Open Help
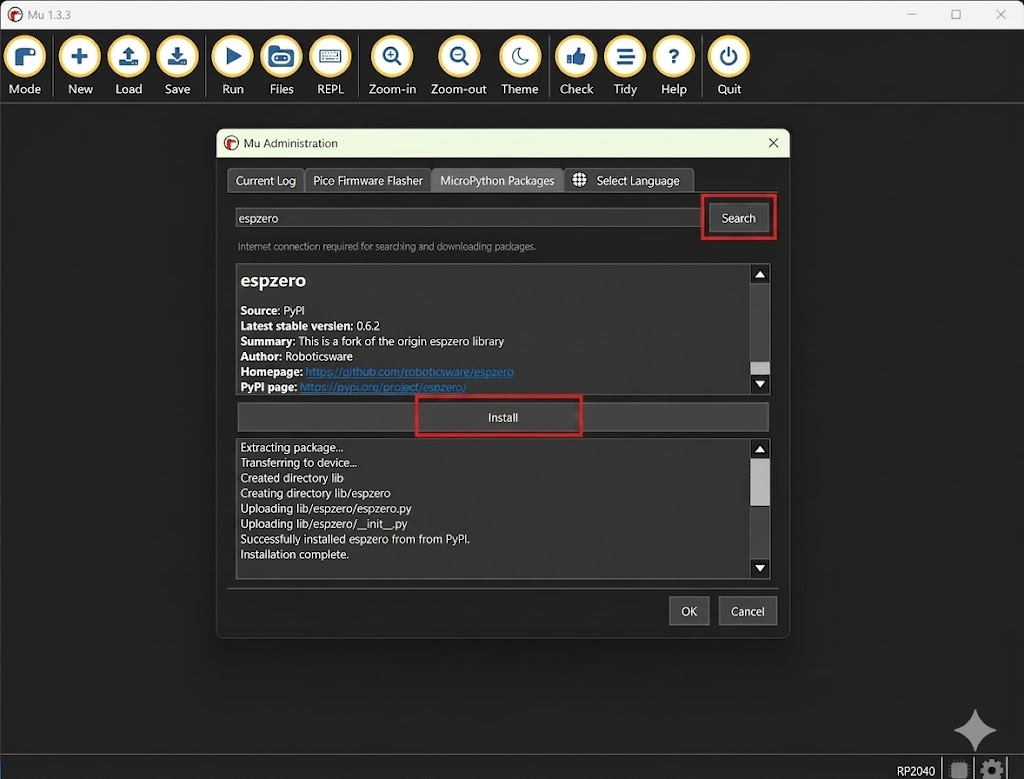This screenshot has height=779, width=1024. click(673, 66)
